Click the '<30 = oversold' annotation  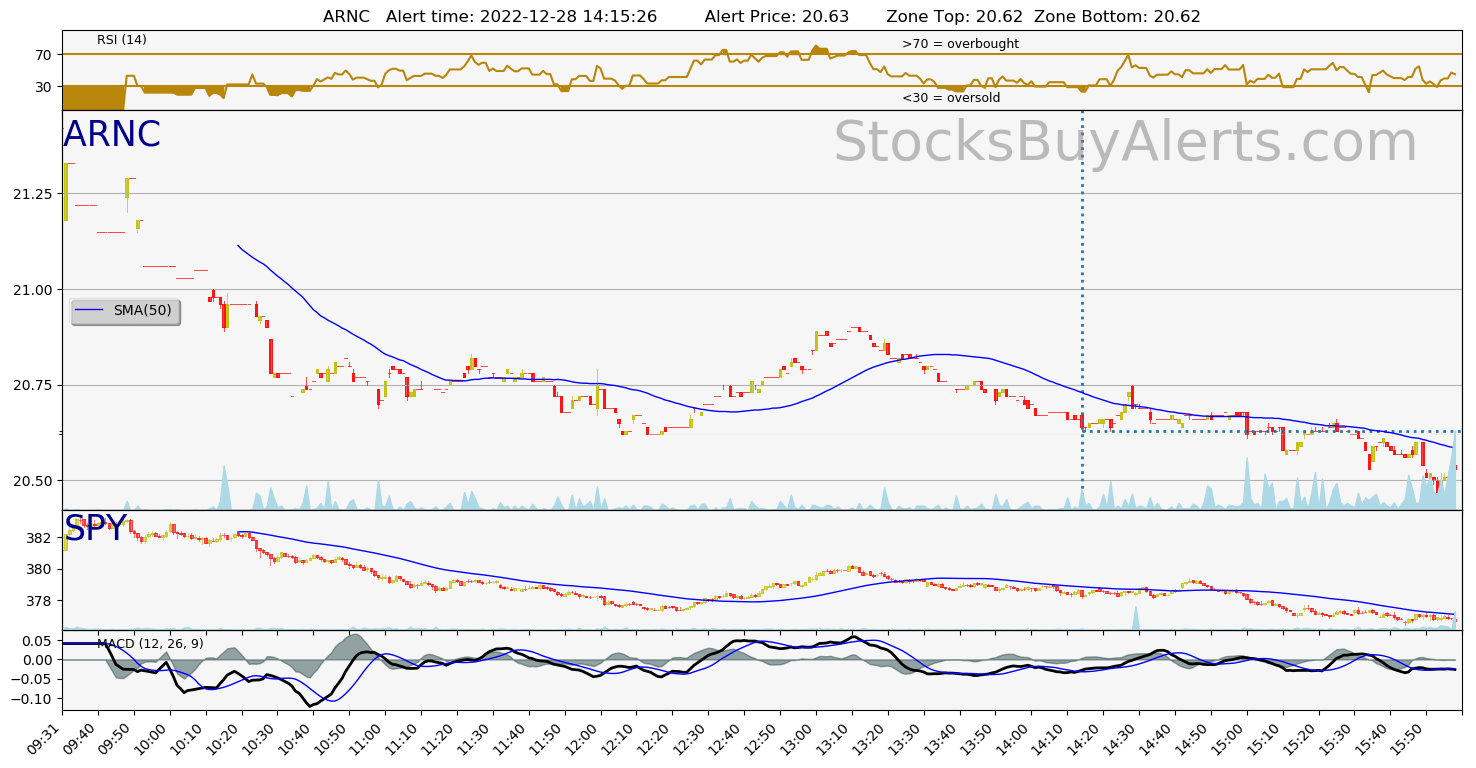[951, 98]
